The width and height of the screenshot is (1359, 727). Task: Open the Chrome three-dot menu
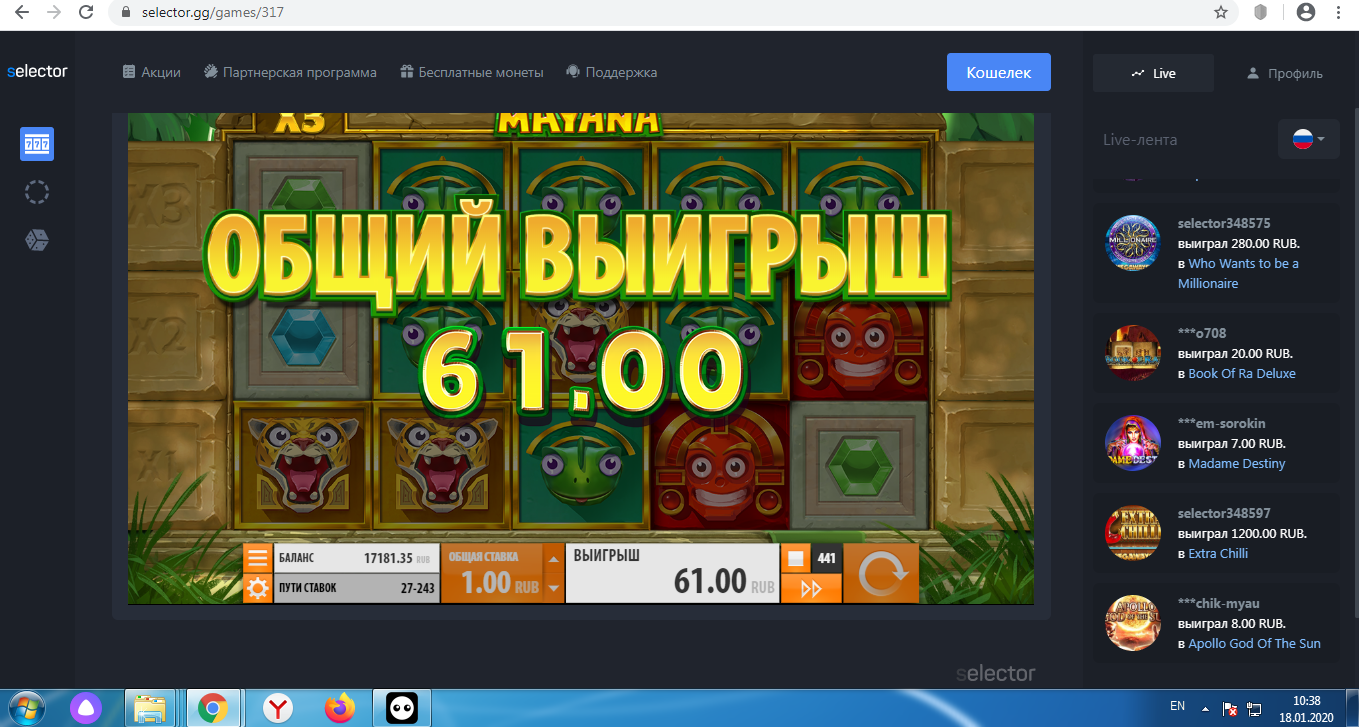coord(1339,12)
